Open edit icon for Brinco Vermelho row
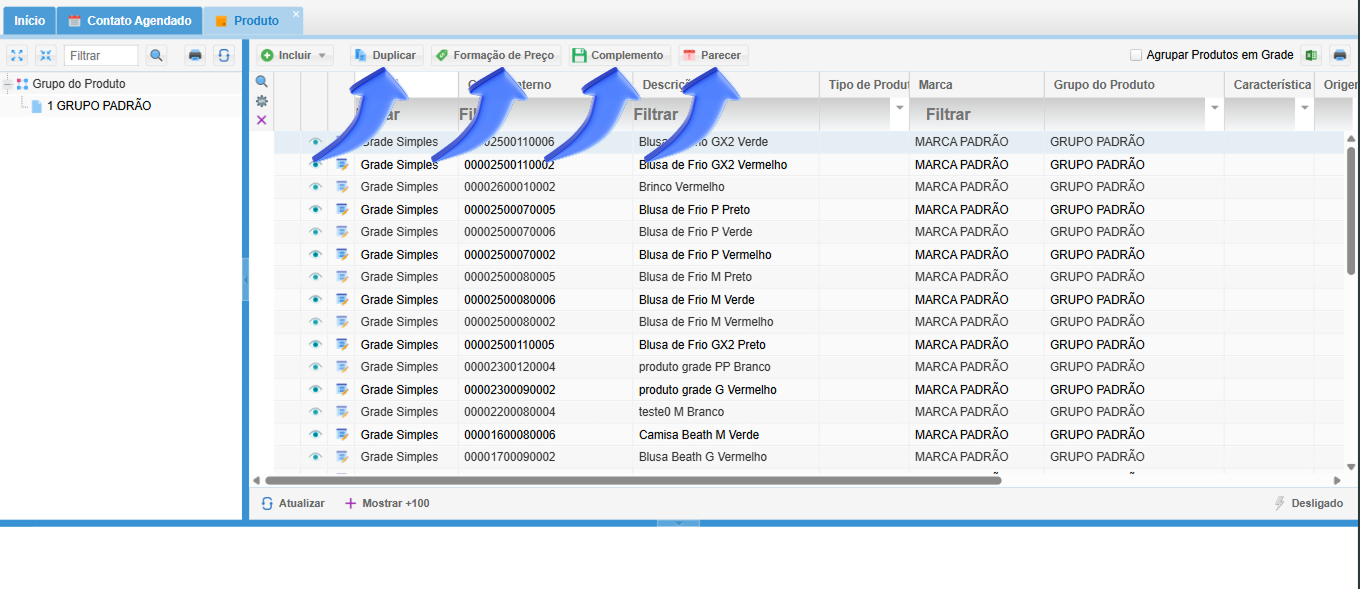 click(342, 187)
